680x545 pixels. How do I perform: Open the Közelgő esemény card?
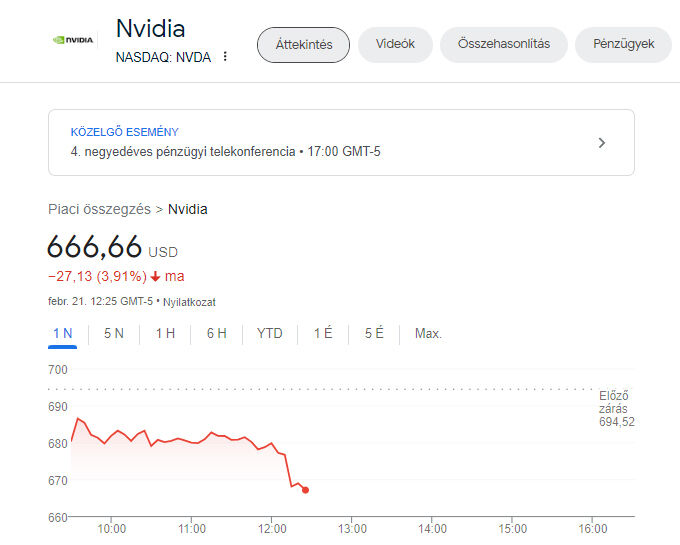click(341, 143)
